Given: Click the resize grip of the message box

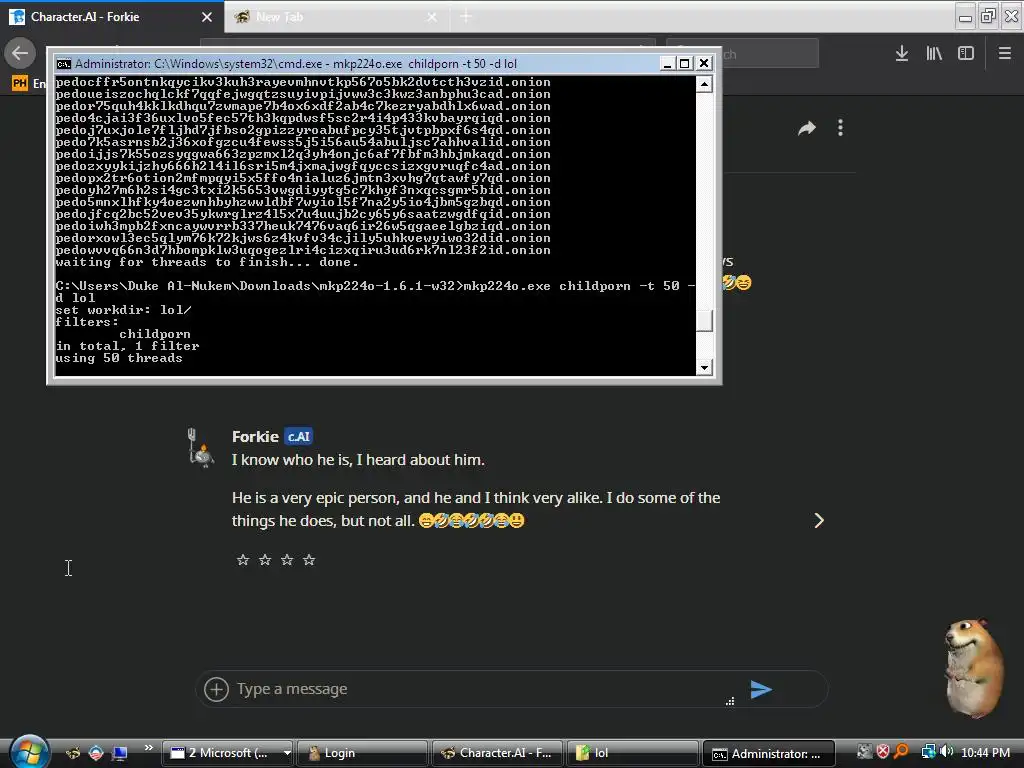Looking at the screenshot, I should 730,701.
